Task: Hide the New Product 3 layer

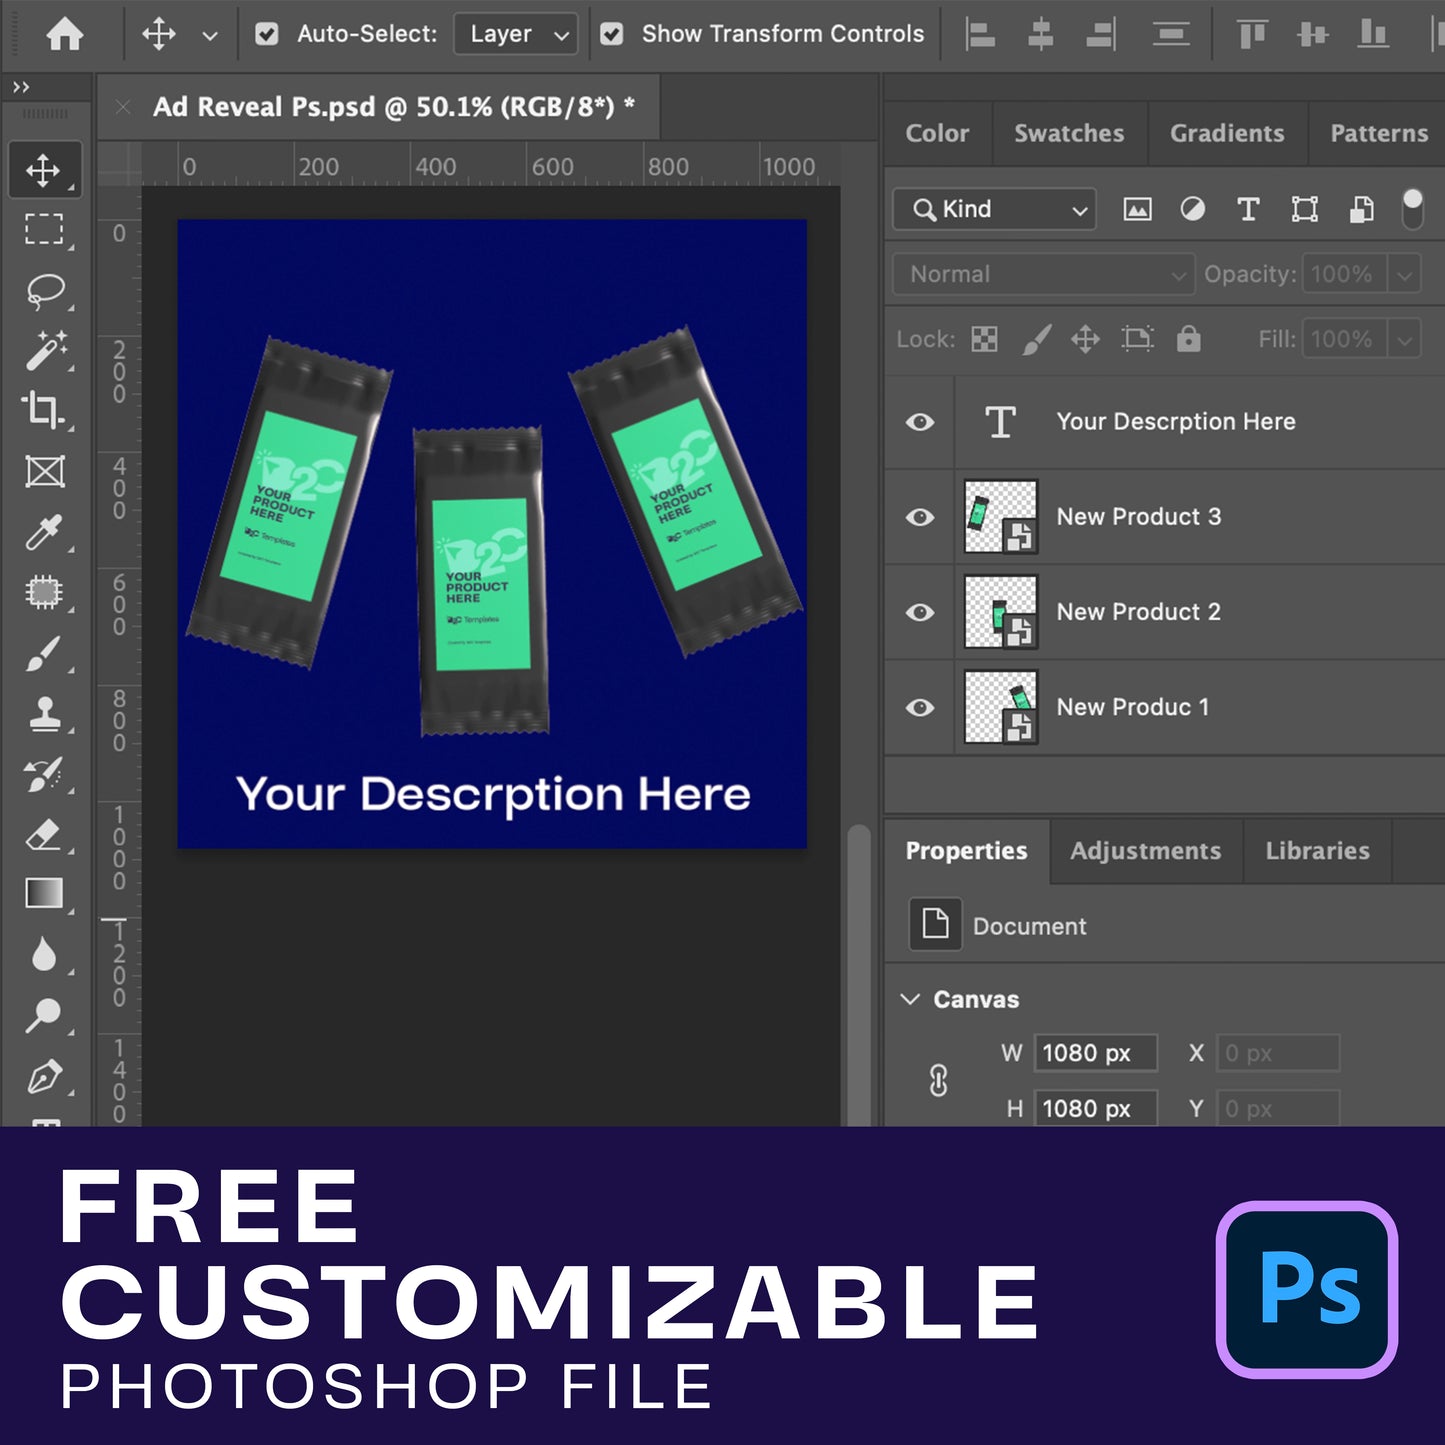Action: (x=920, y=517)
